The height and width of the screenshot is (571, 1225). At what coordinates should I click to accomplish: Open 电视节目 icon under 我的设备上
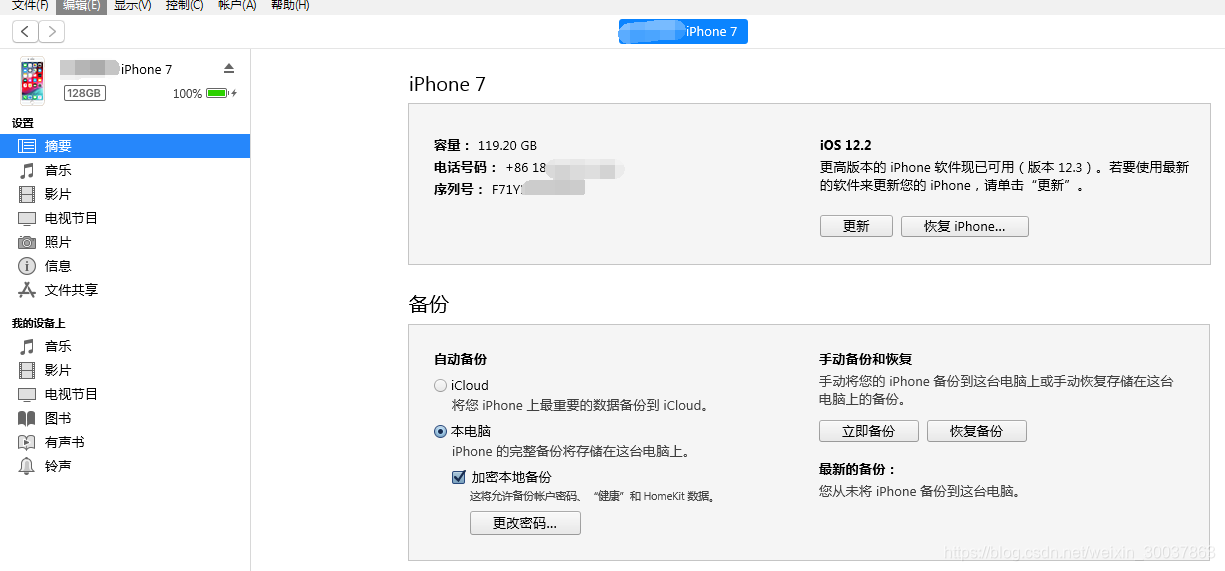coord(27,394)
